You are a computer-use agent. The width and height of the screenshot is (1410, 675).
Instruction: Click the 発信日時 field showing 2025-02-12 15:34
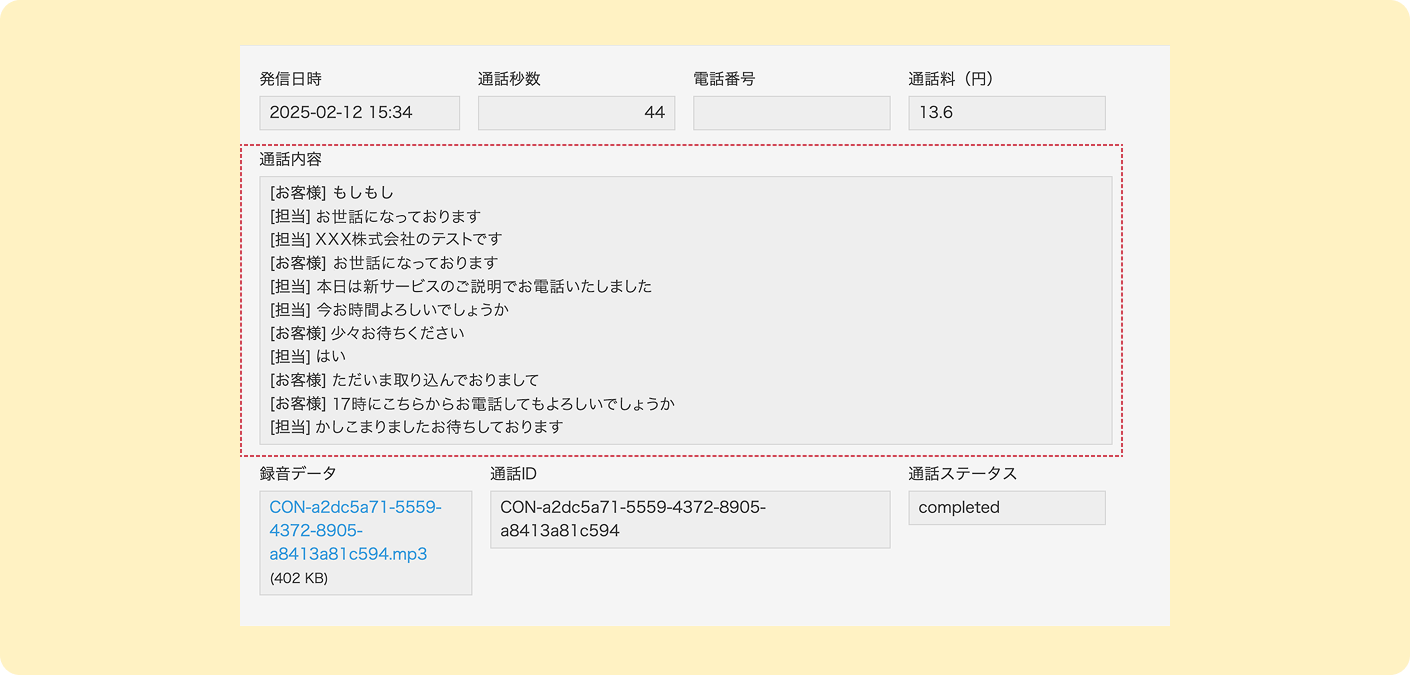359,113
